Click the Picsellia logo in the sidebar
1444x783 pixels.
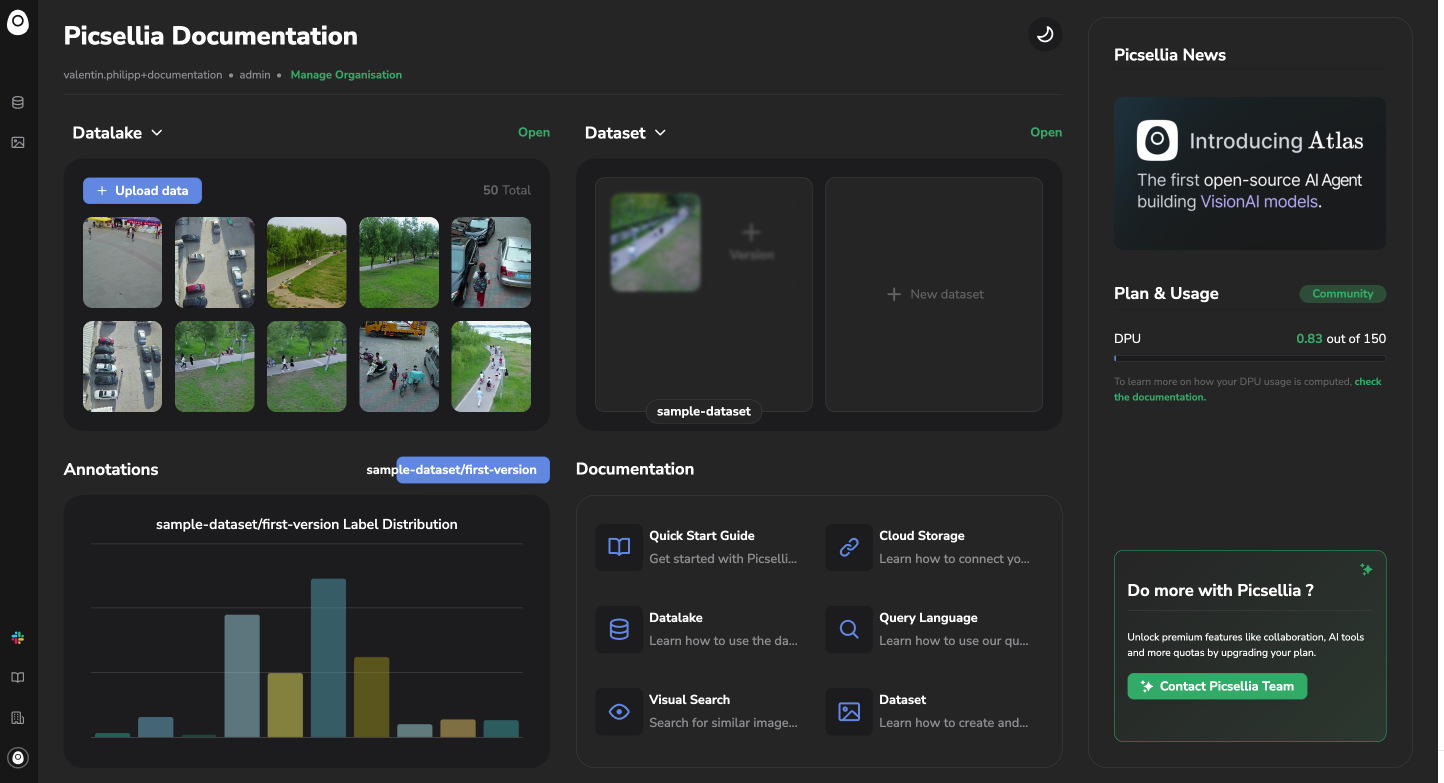(x=18, y=23)
